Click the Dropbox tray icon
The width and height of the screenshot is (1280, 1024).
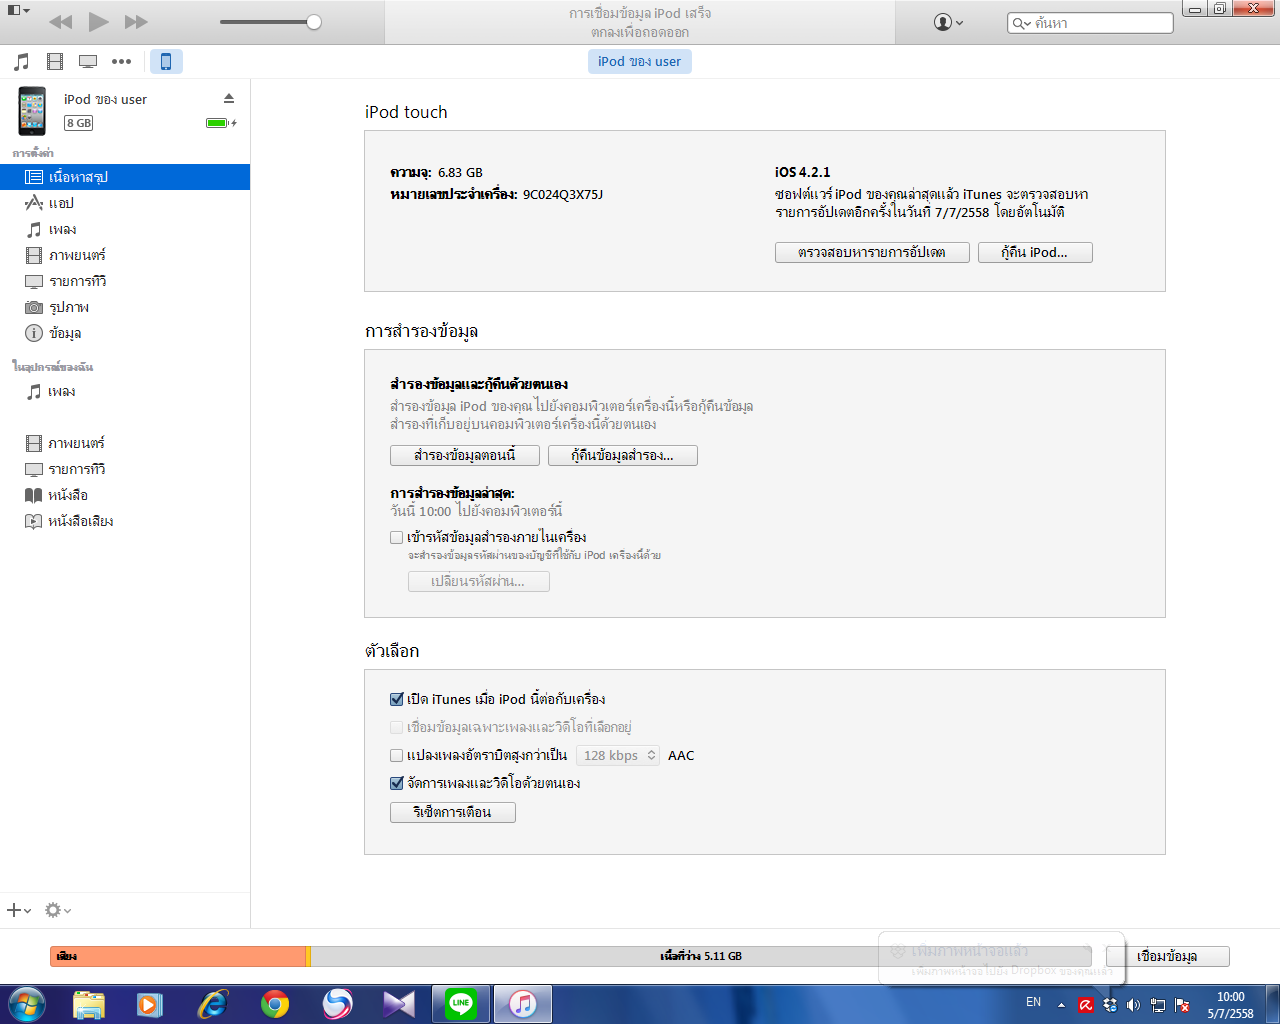tap(1110, 1004)
